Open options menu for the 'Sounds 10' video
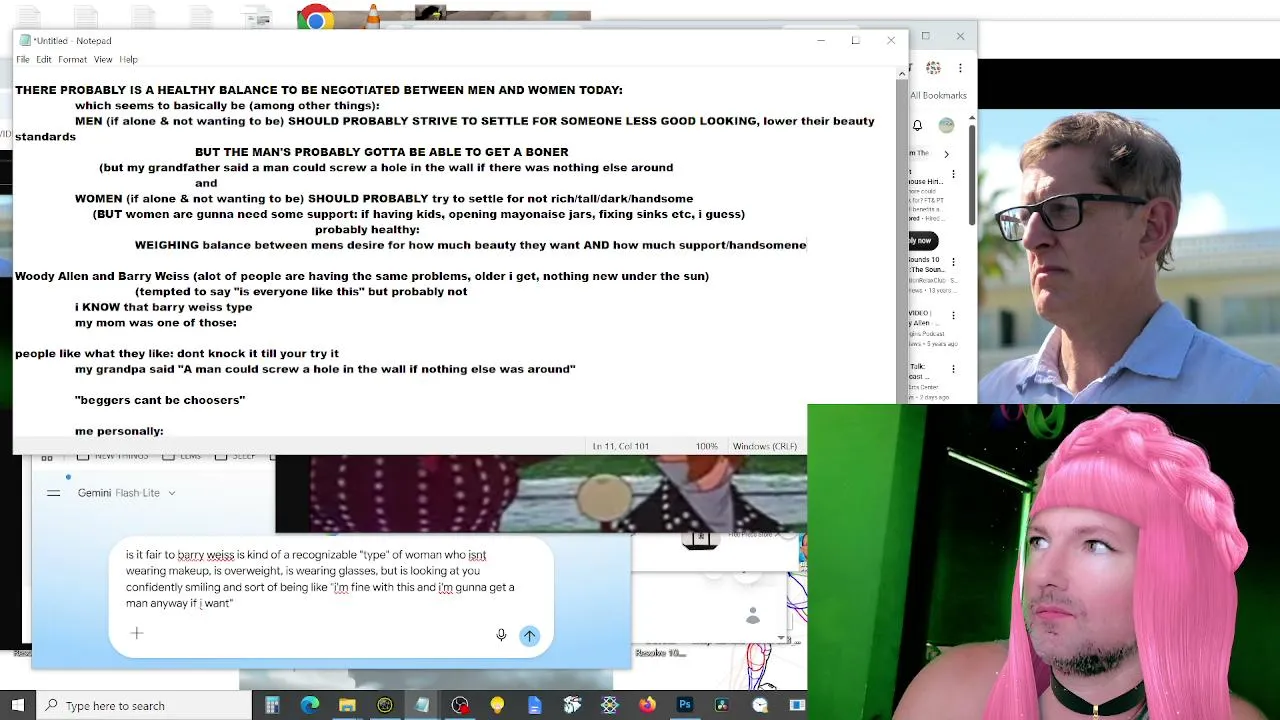 (953, 261)
